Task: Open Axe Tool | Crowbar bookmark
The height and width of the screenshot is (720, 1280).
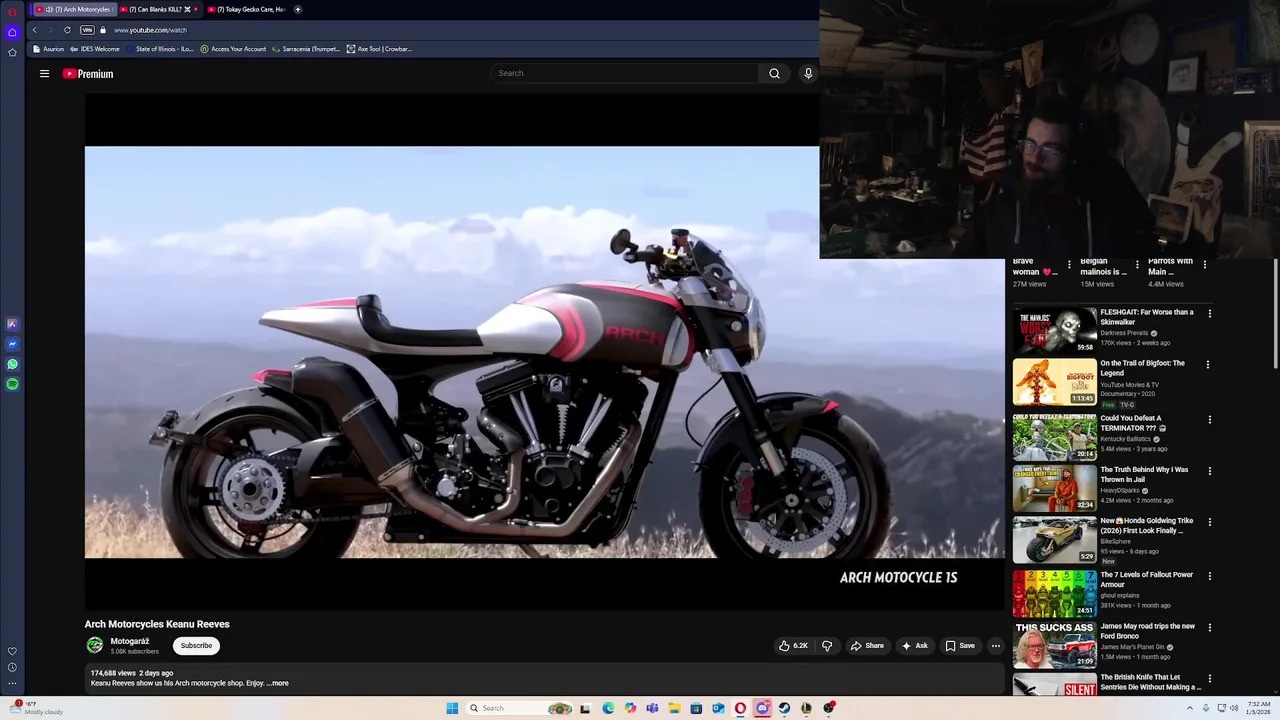Action: [x=379, y=49]
